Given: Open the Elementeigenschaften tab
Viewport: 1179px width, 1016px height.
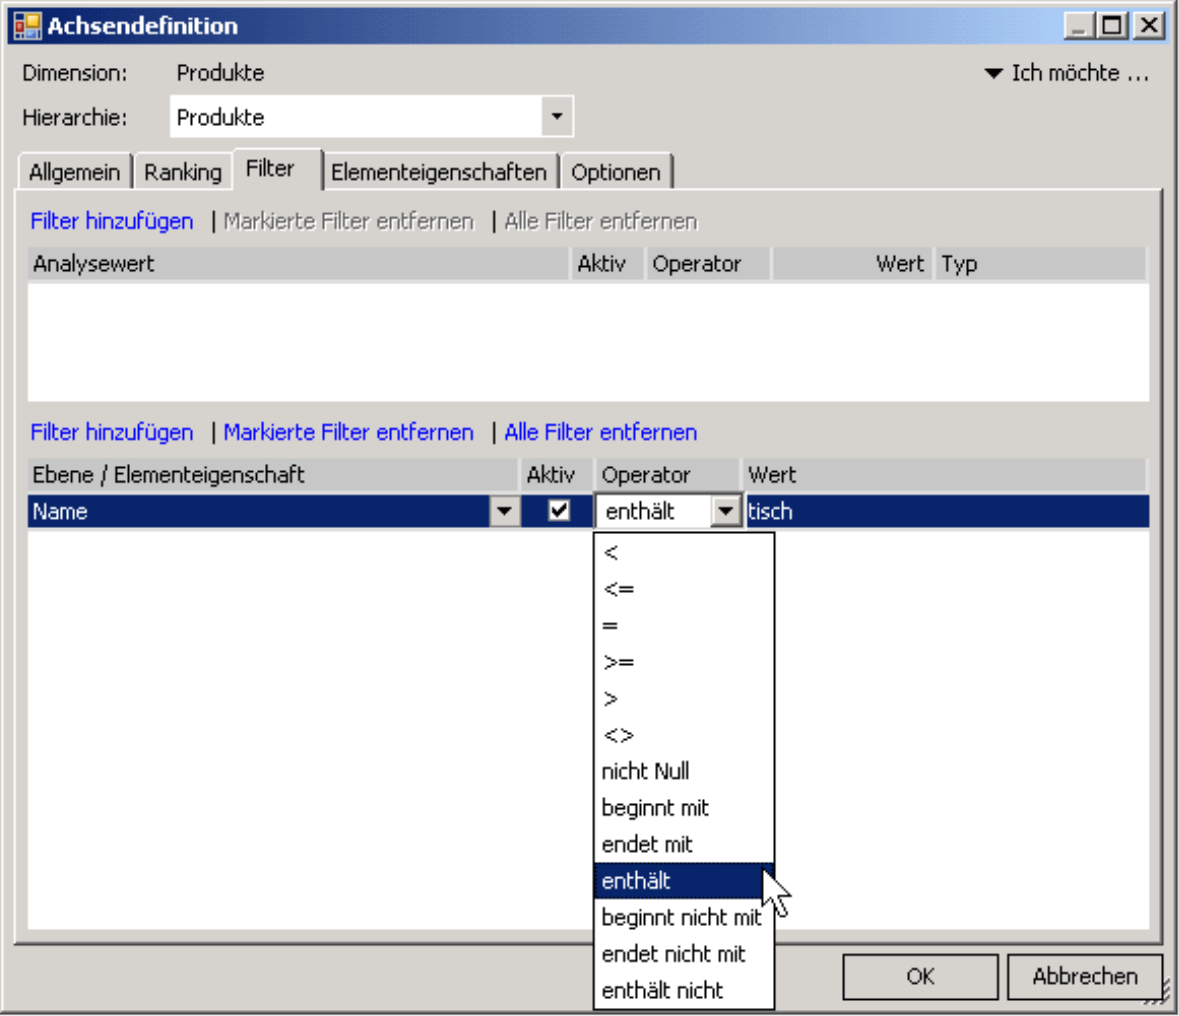Looking at the screenshot, I should coord(438,172).
